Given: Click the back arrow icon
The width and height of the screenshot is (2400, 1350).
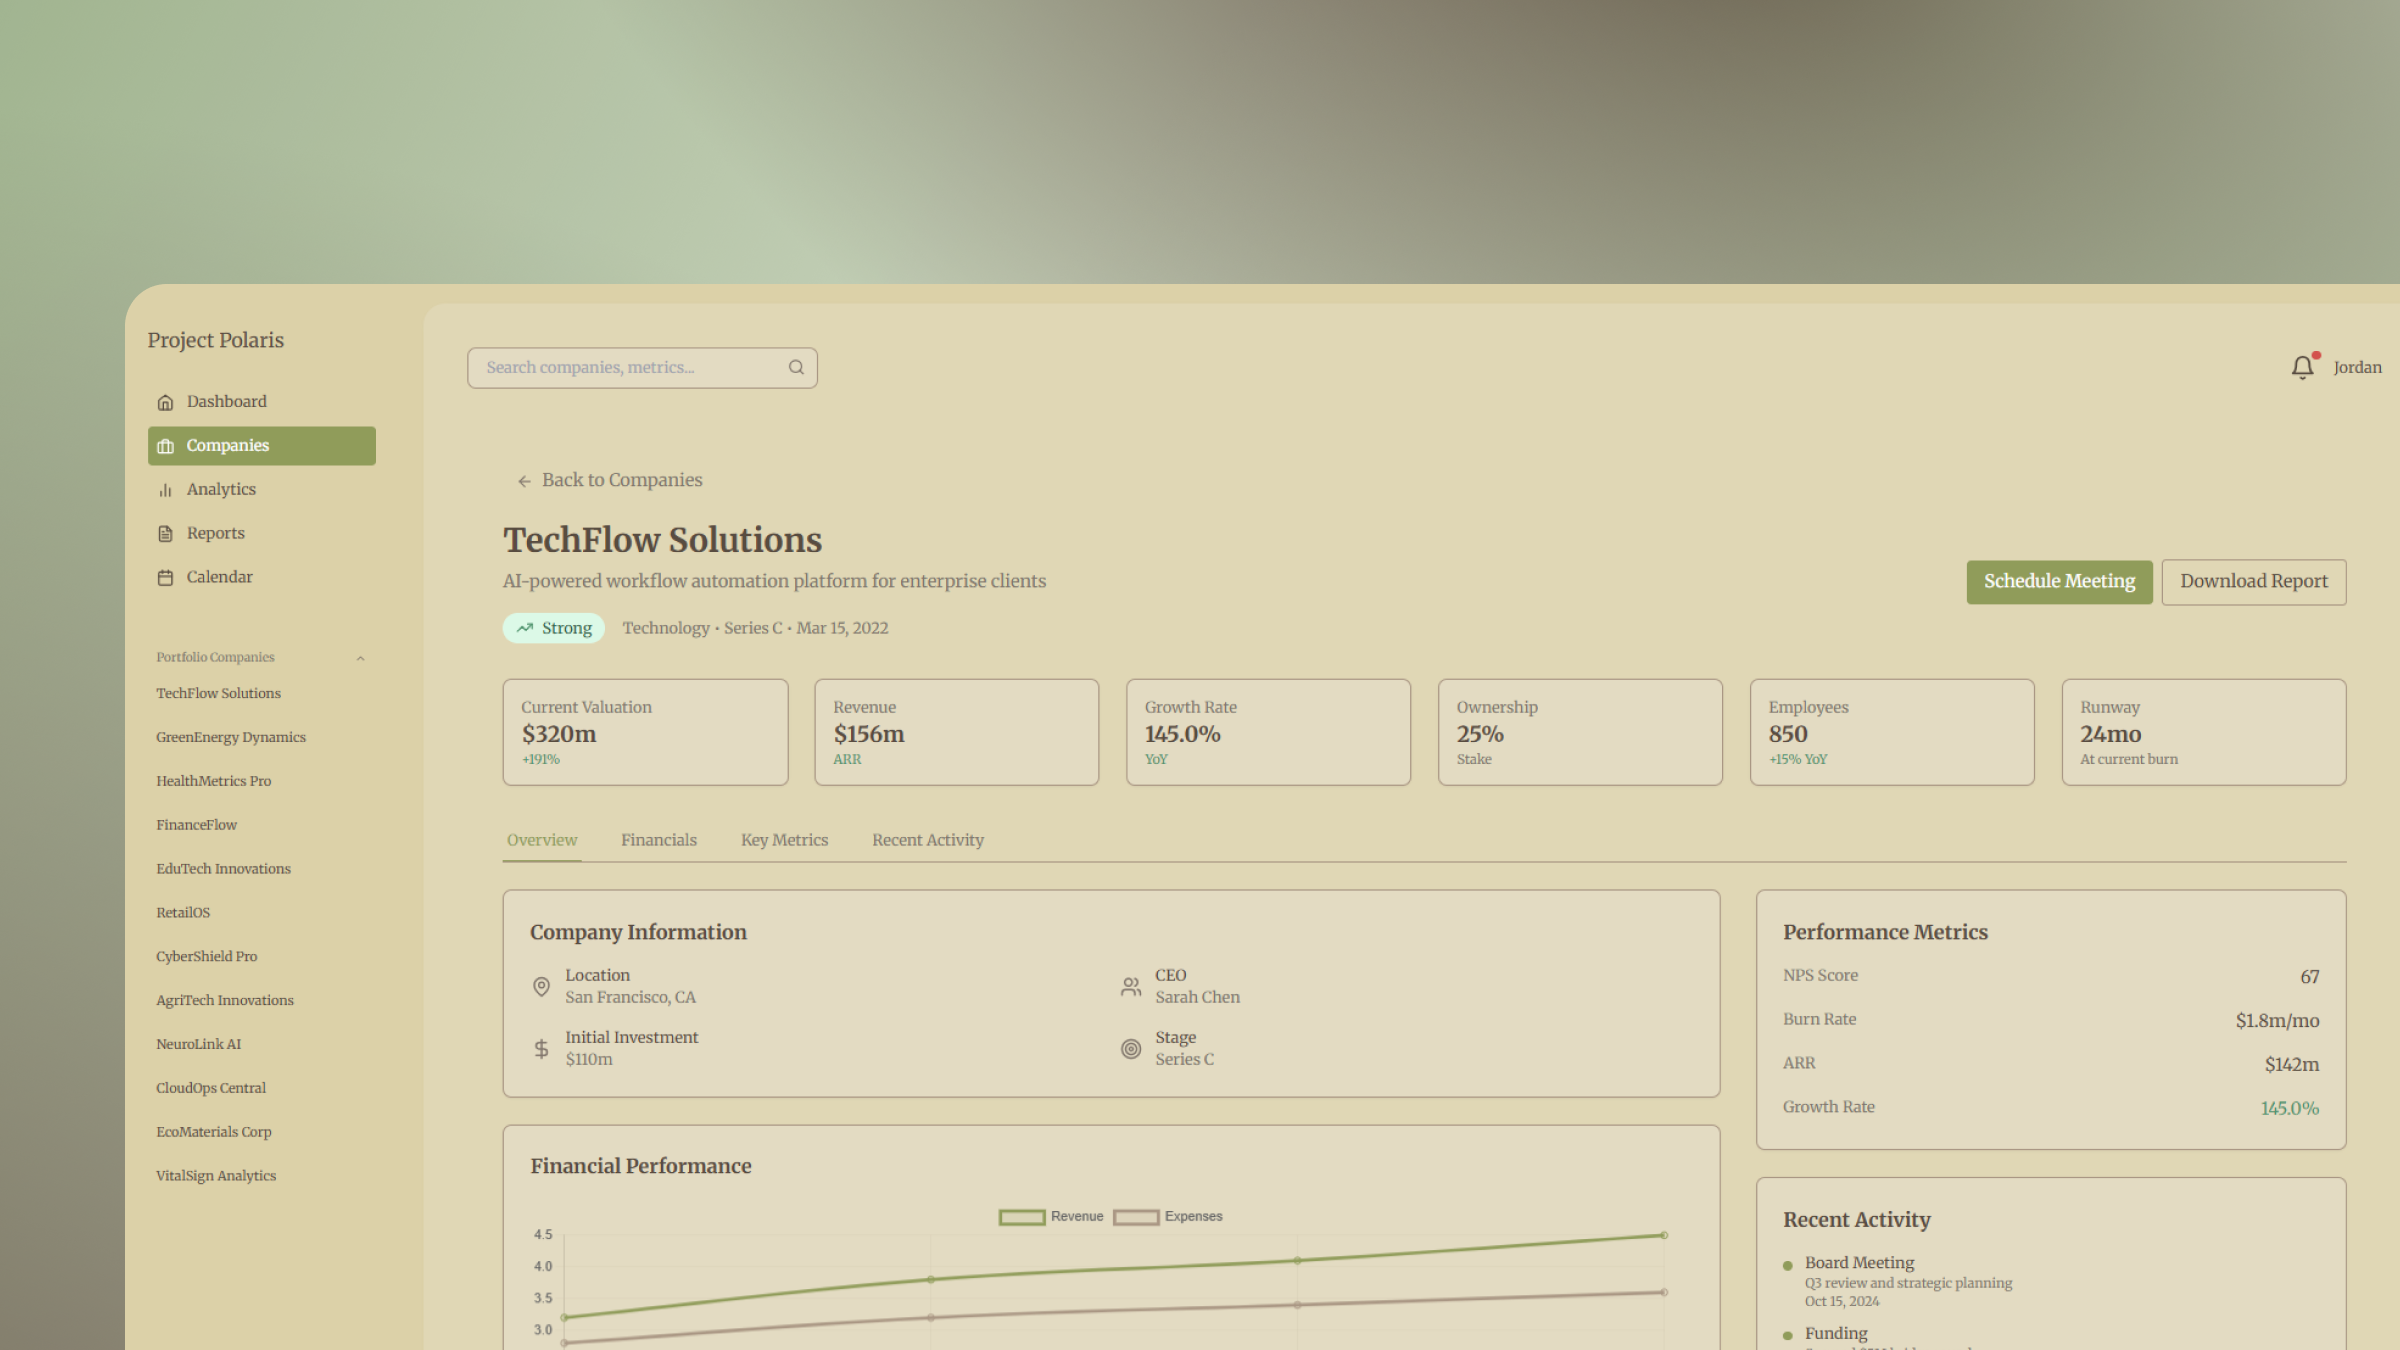Looking at the screenshot, I should [x=524, y=481].
